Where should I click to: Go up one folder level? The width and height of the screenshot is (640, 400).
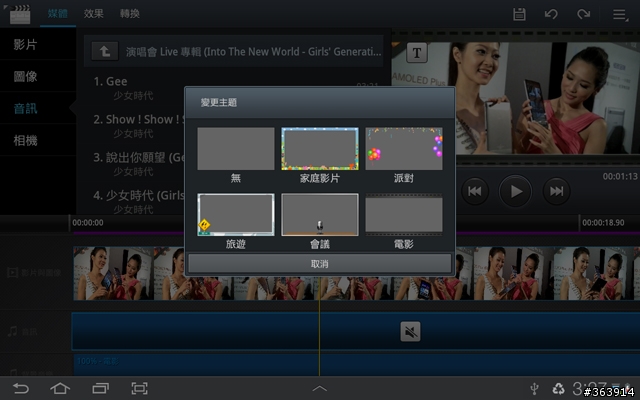pos(104,51)
